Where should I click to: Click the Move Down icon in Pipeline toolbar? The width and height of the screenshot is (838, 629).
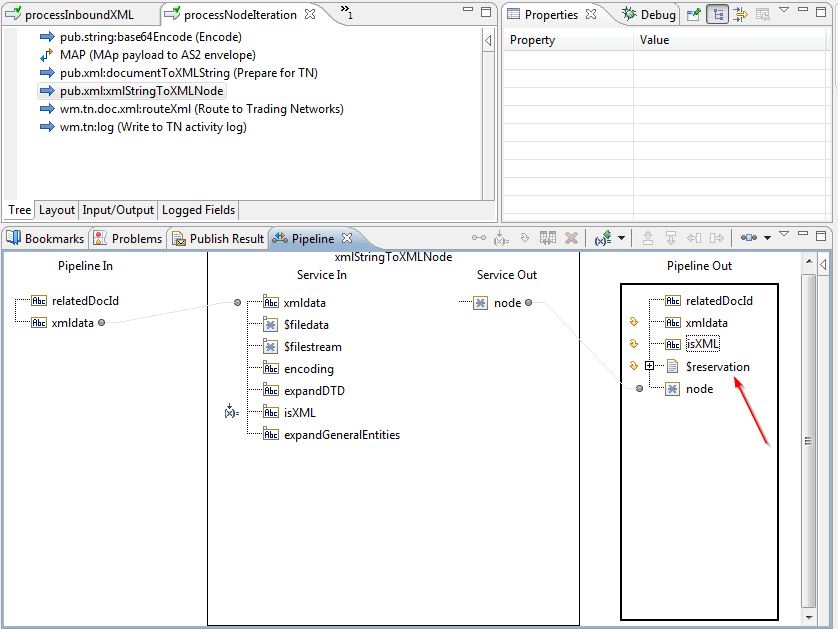671,238
